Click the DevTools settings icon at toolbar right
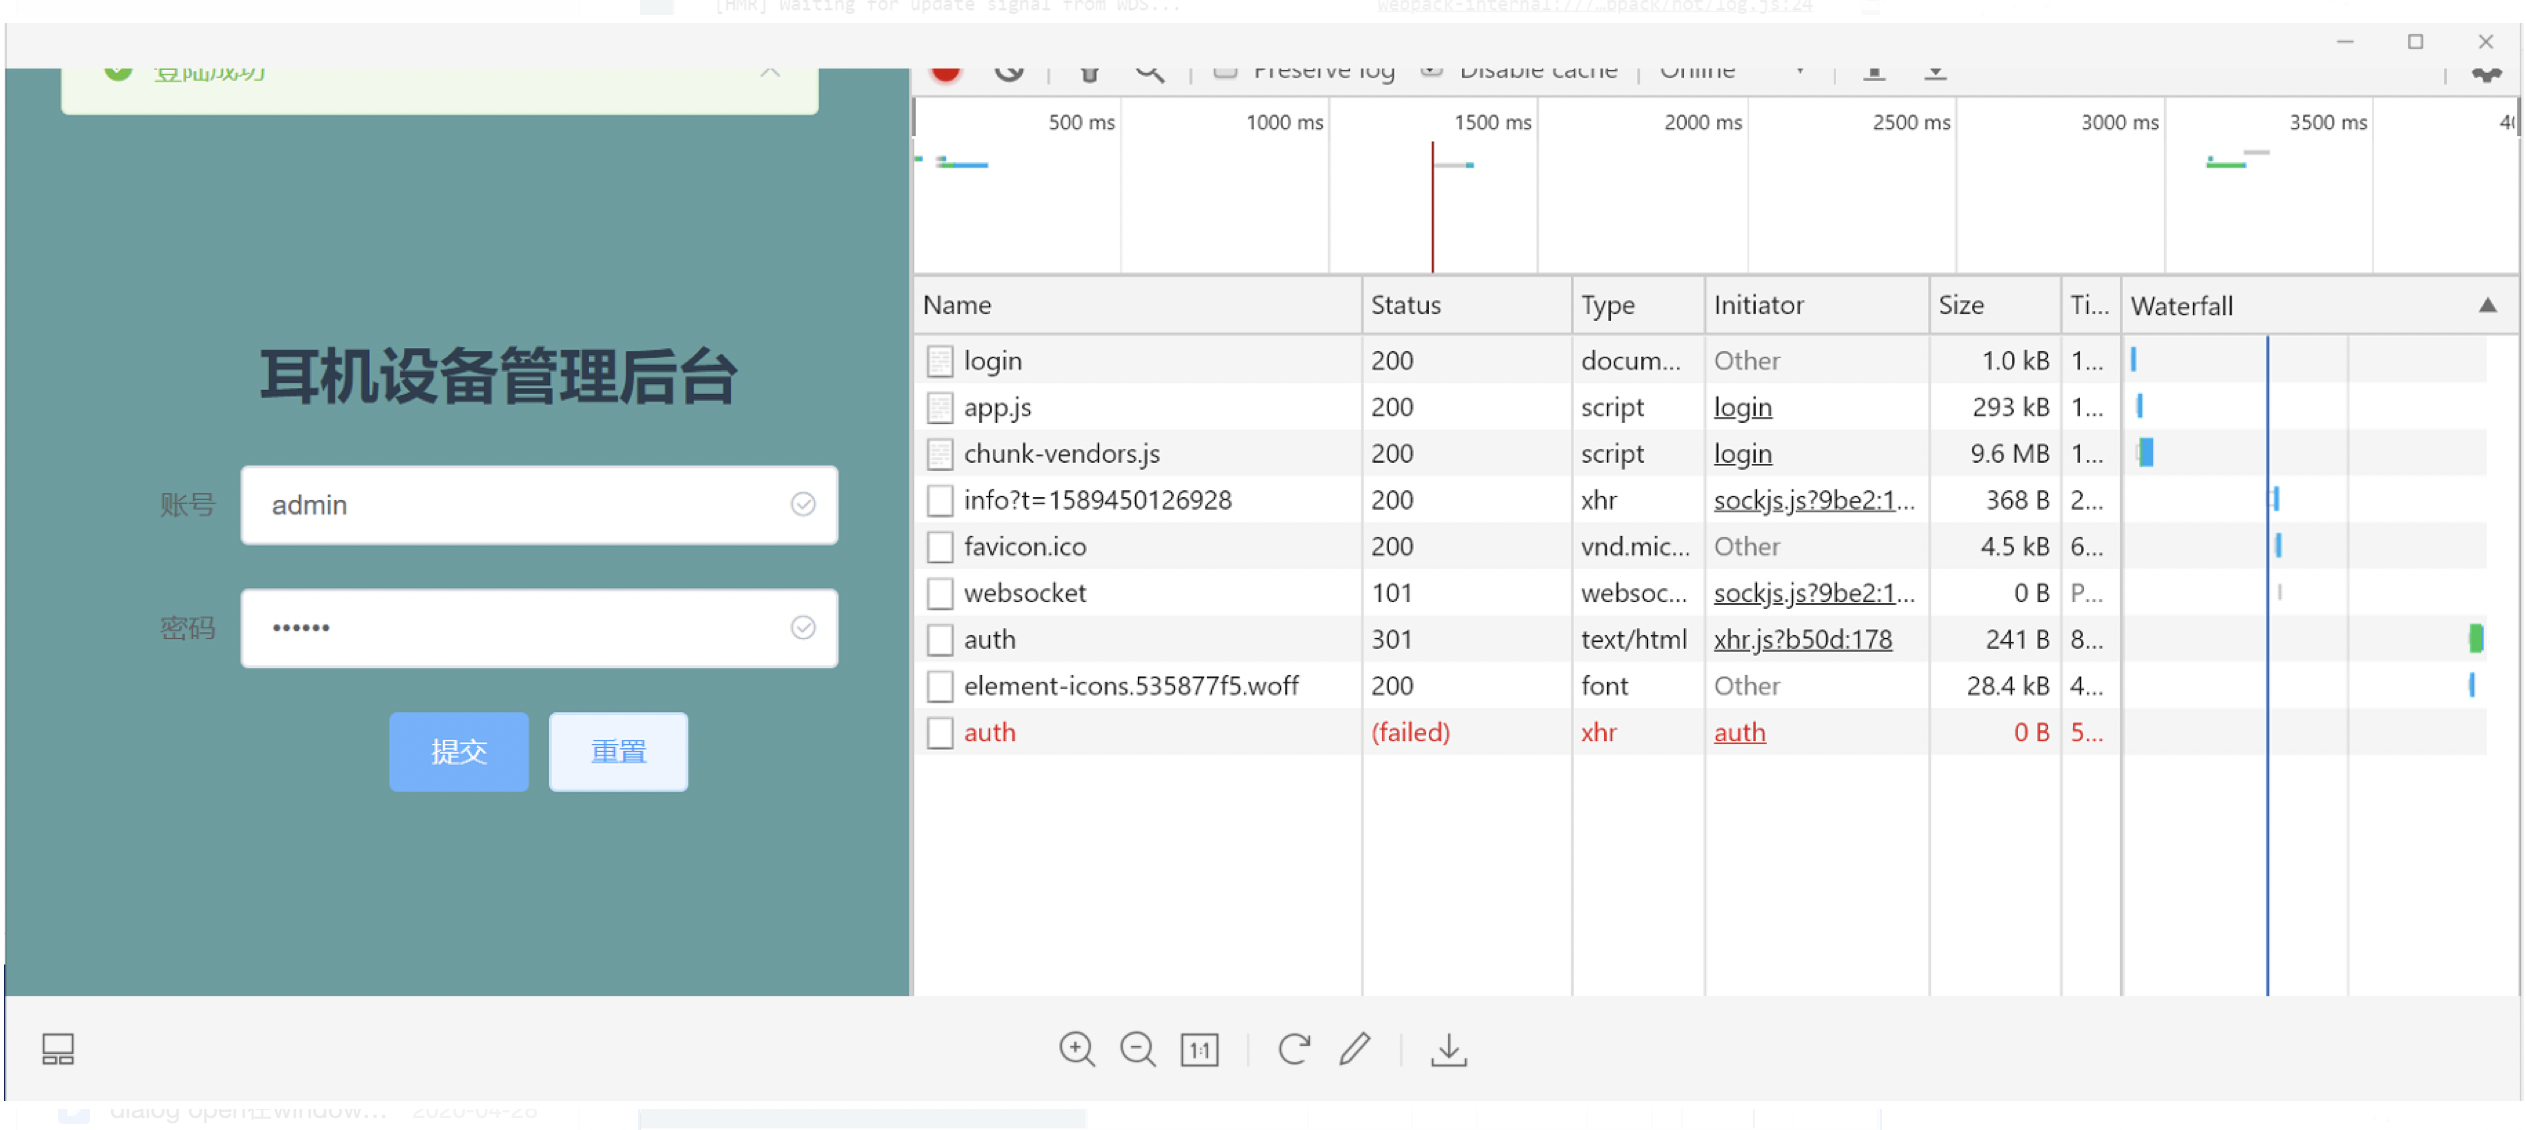 tap(2486, 74)
